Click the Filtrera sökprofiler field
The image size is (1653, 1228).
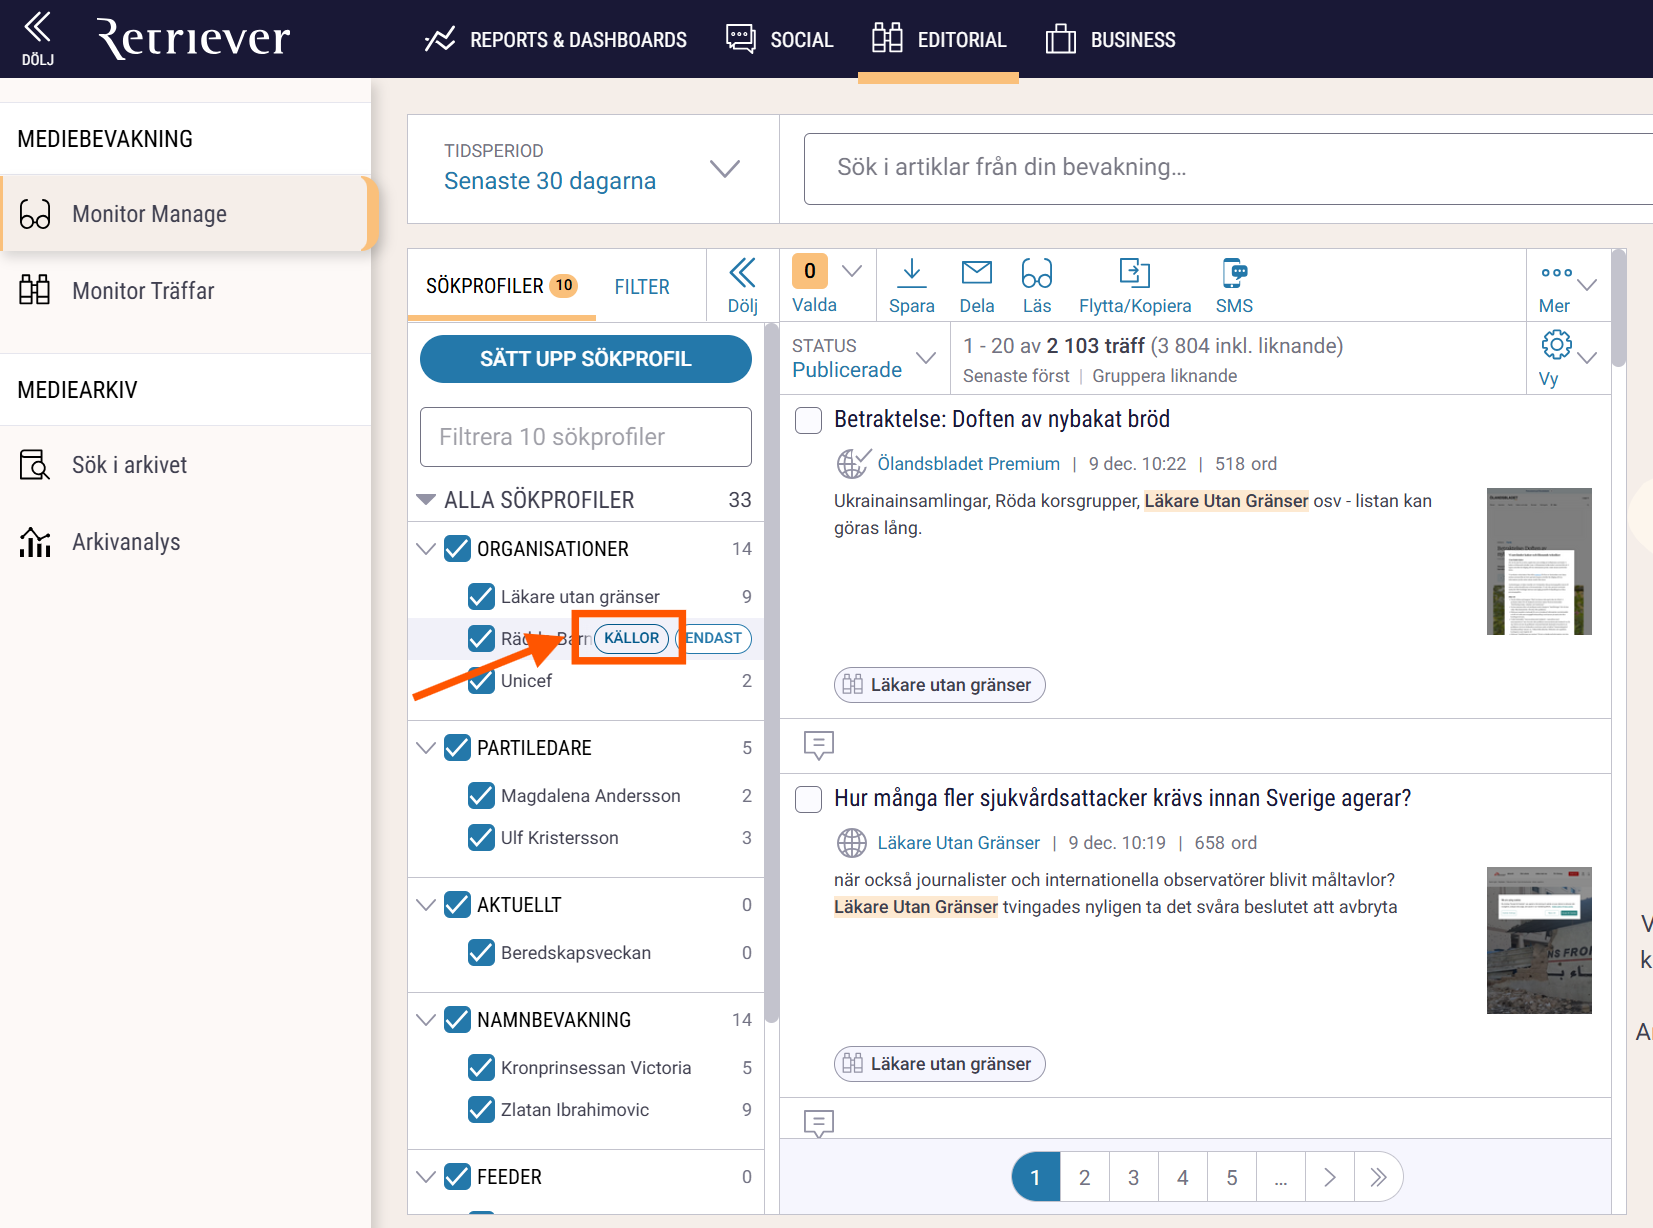pyautogui.click(x=586, y=437)
